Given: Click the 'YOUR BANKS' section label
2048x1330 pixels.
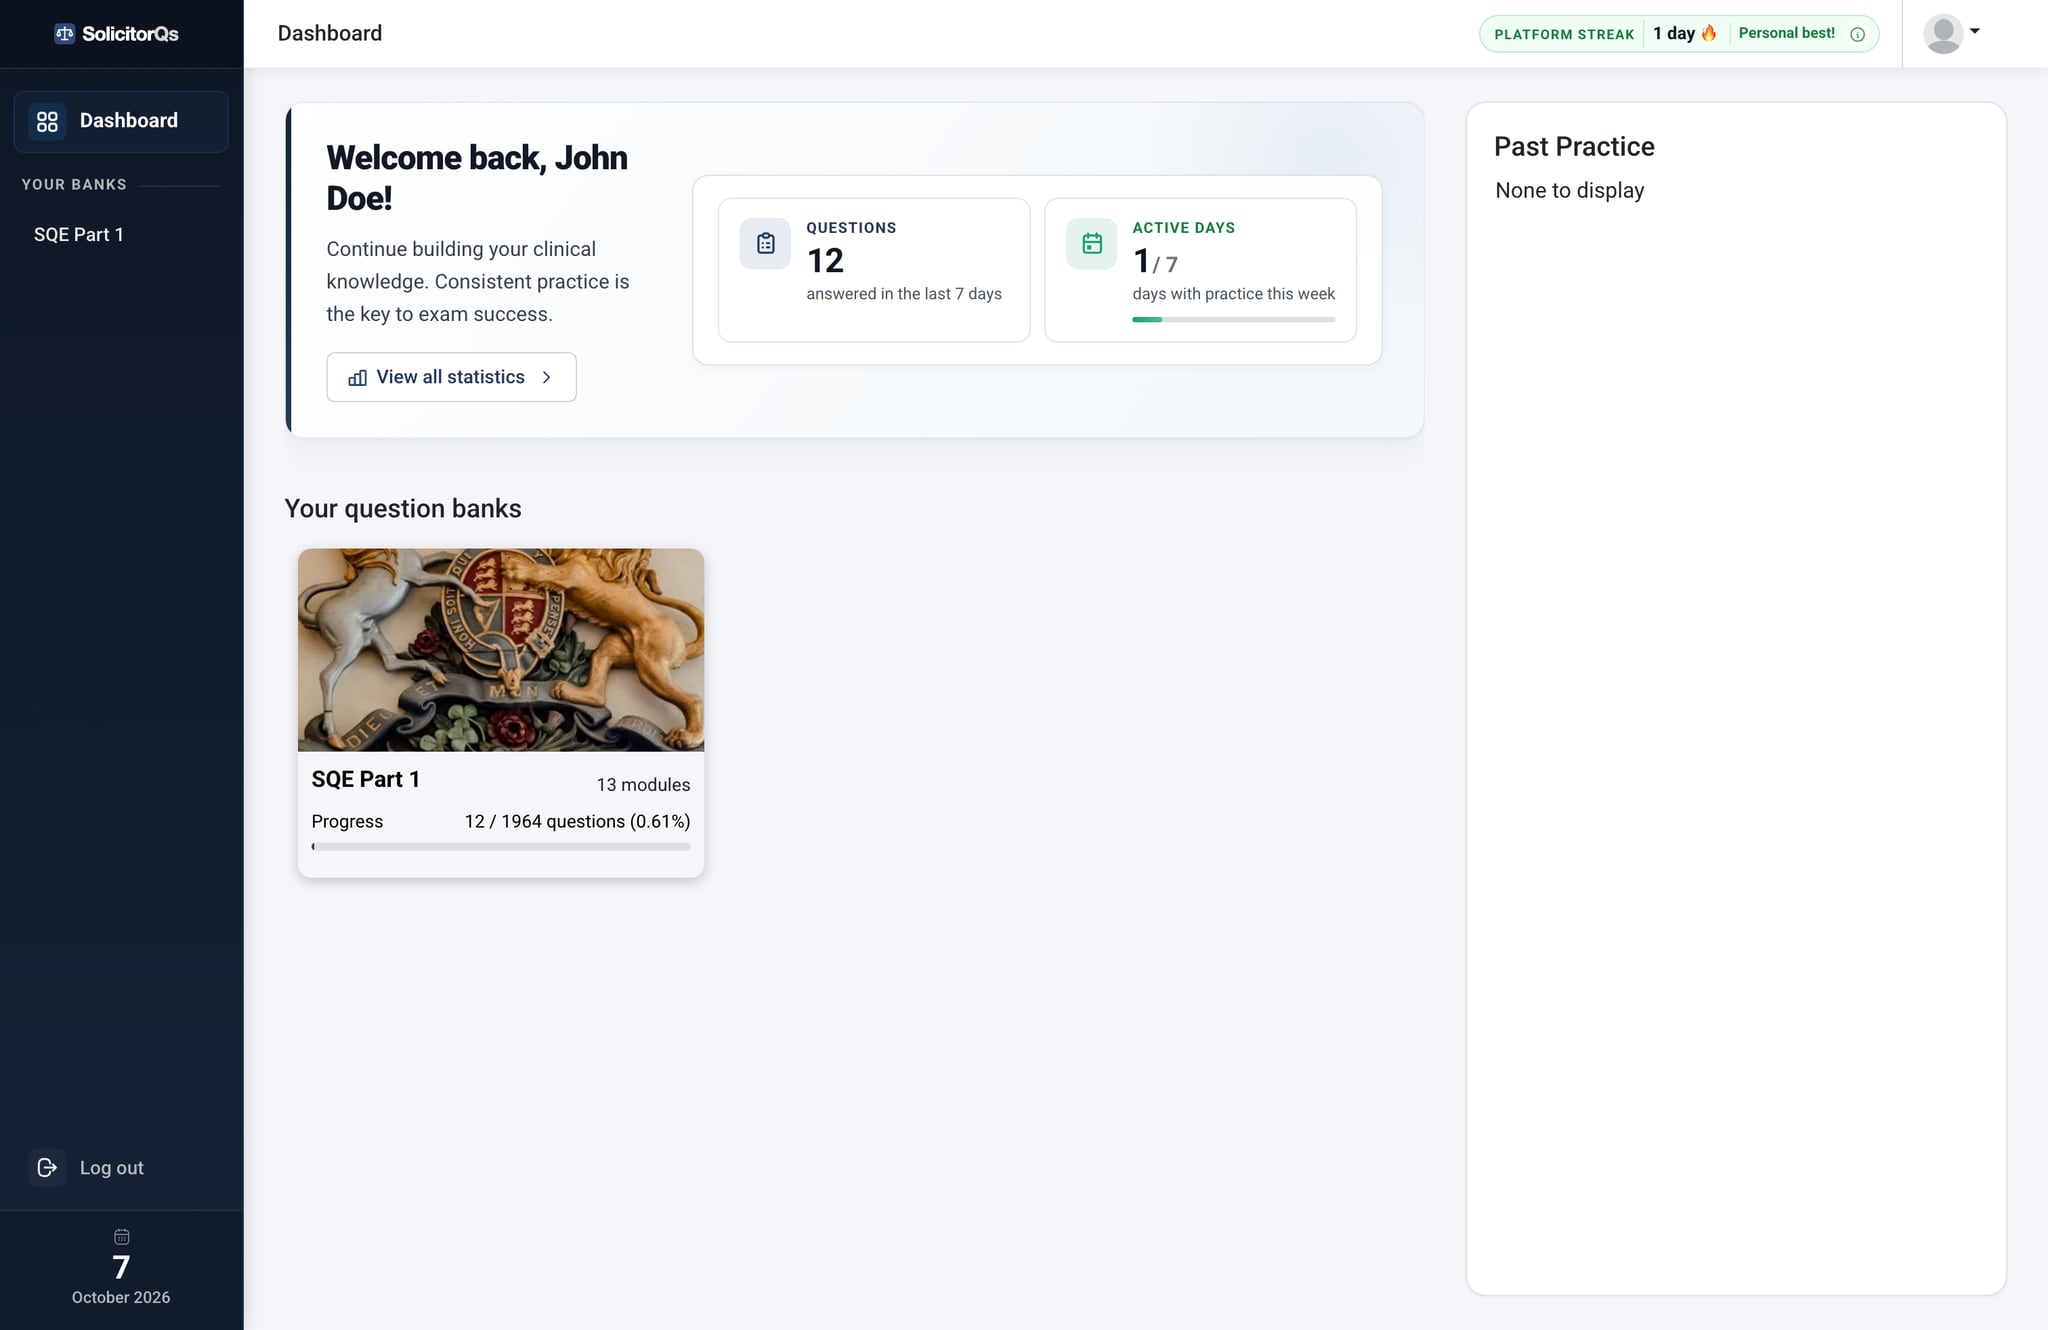Looking at the screenshot, I should pos(74,185).
